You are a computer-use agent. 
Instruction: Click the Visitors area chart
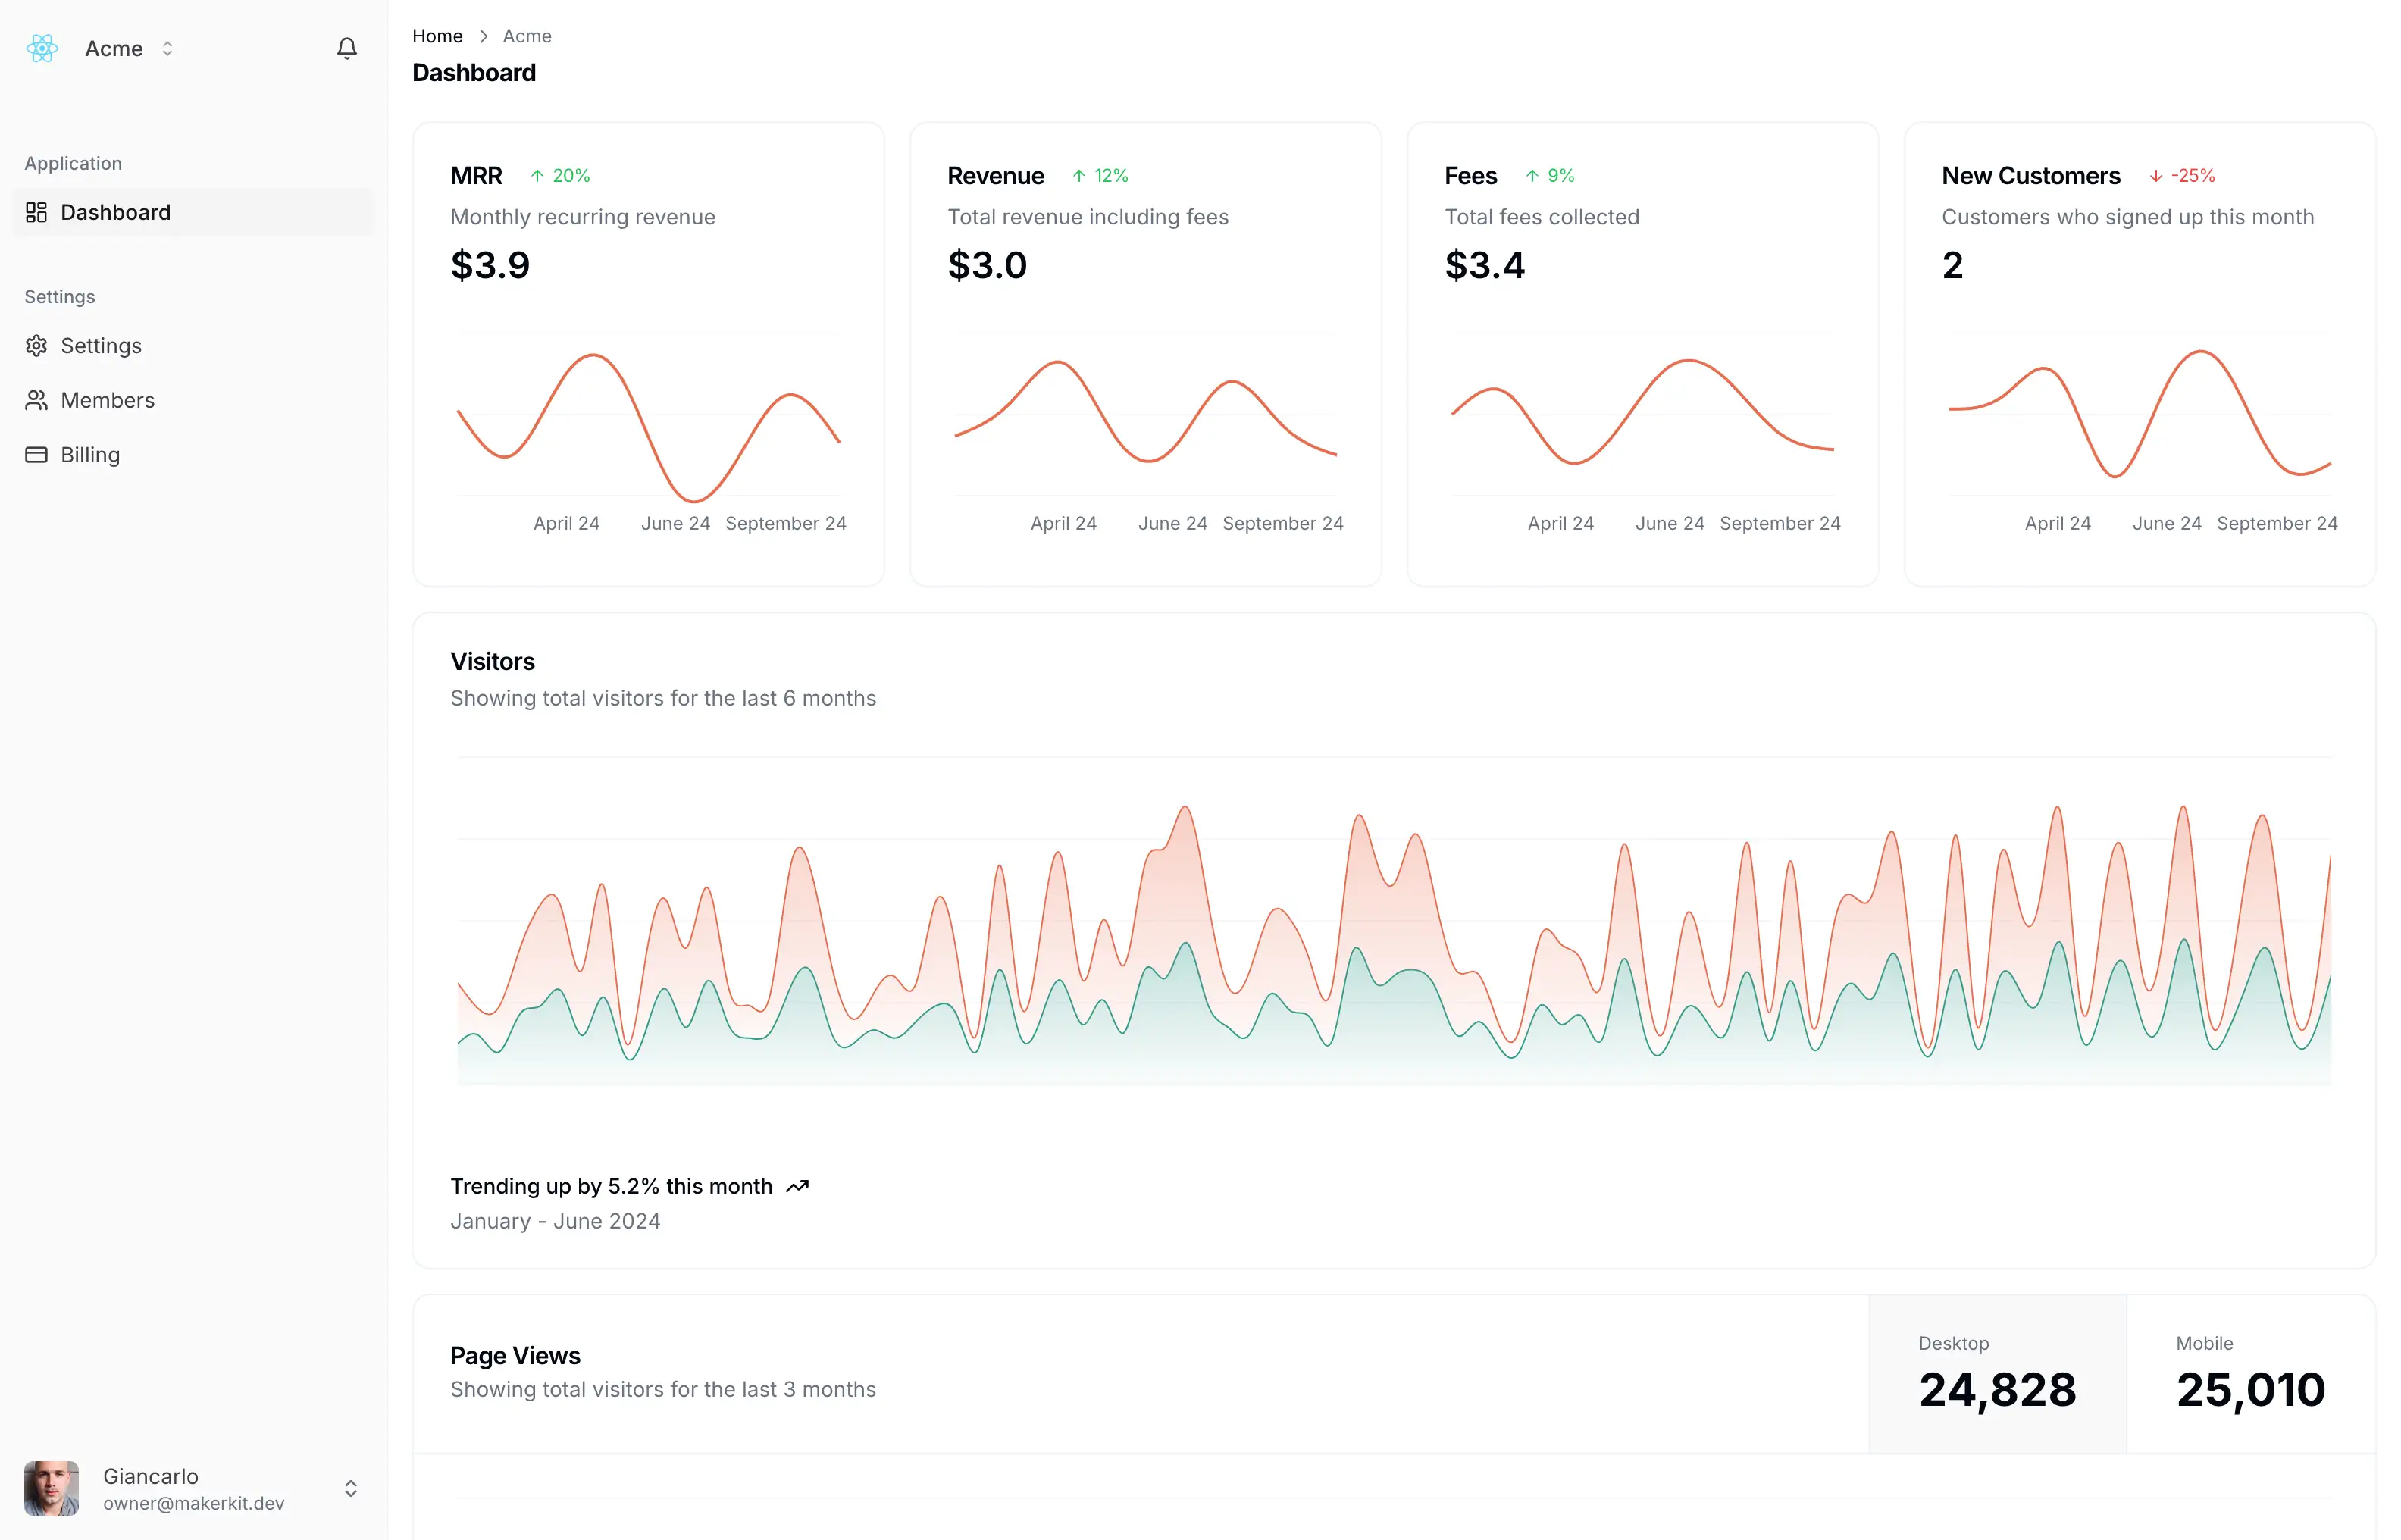coord(1394,945)
